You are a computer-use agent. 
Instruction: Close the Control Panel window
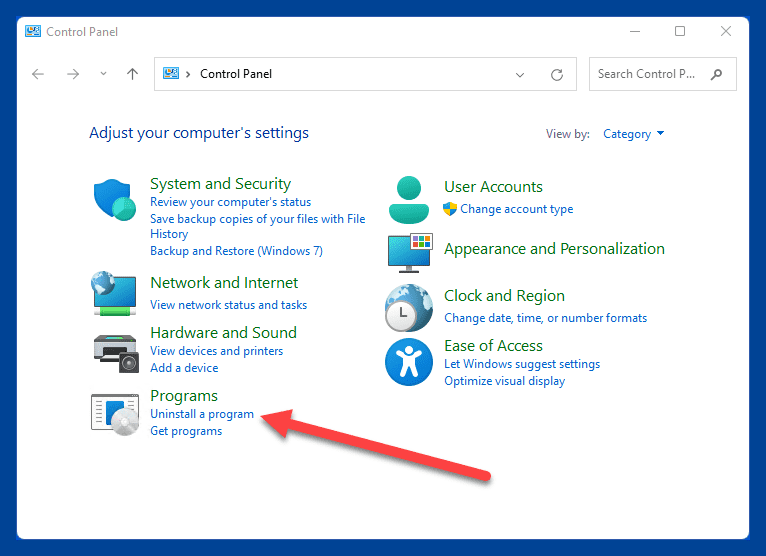[726, 31]
